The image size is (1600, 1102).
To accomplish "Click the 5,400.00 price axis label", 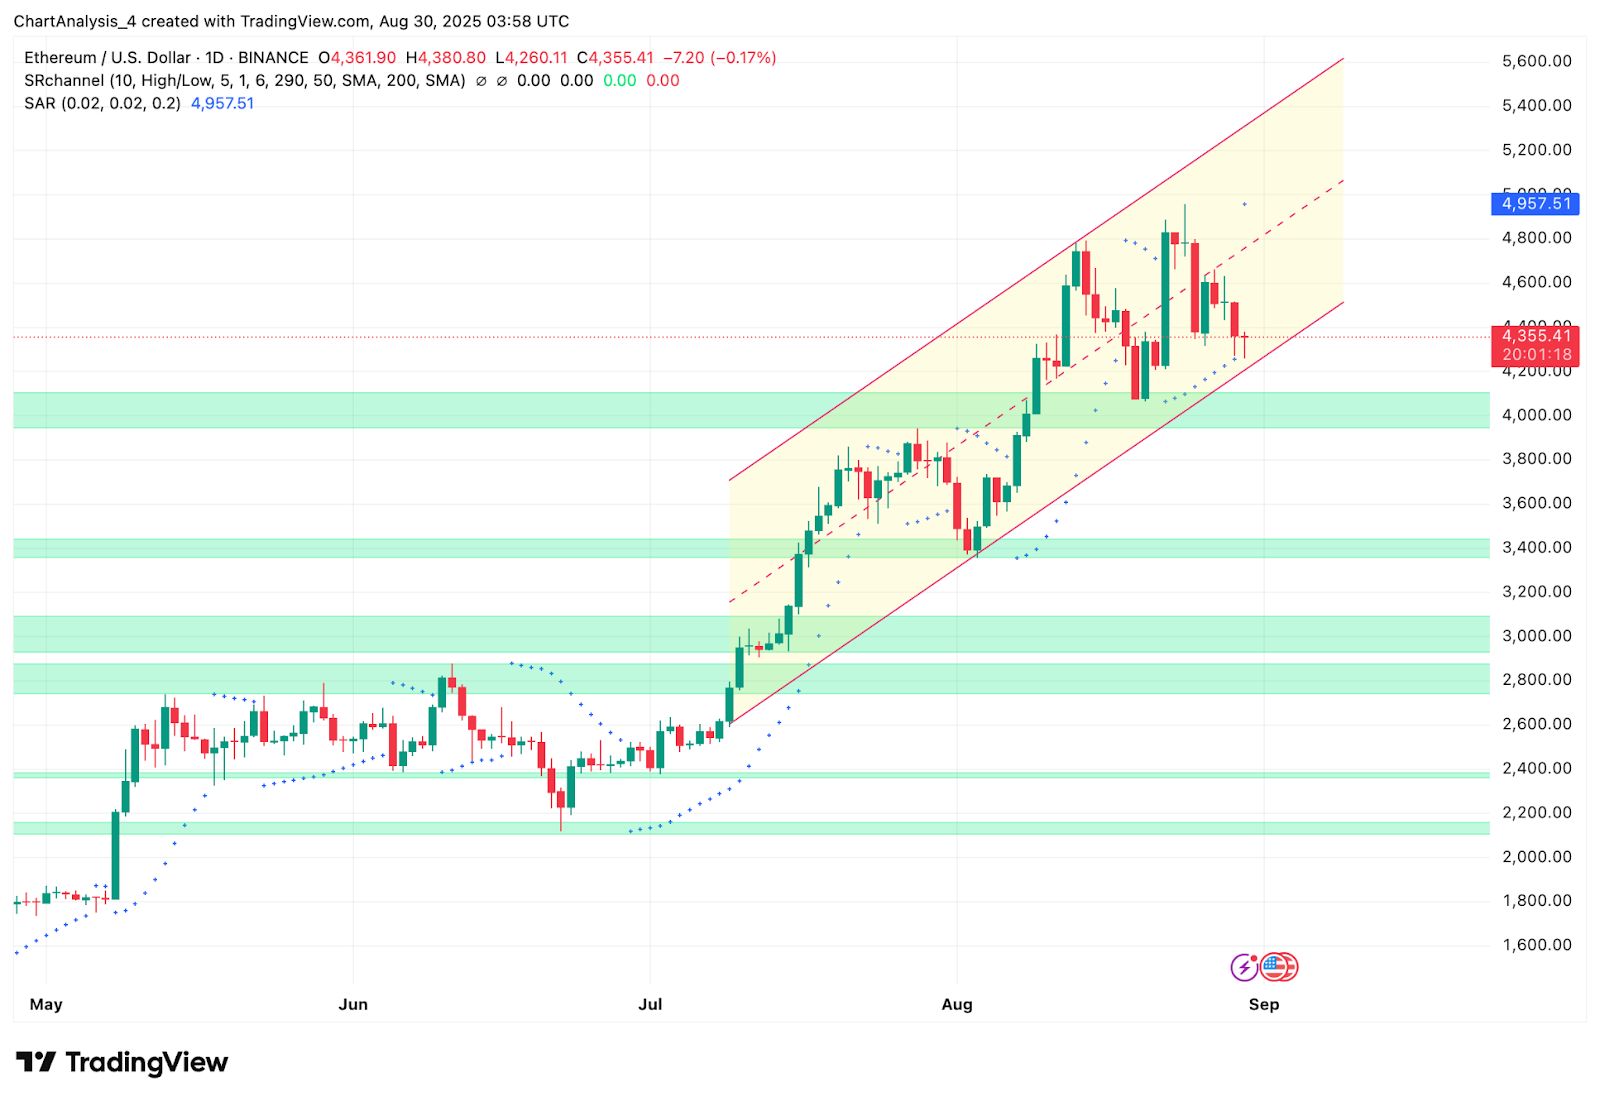I will (x=1536, y=105).
